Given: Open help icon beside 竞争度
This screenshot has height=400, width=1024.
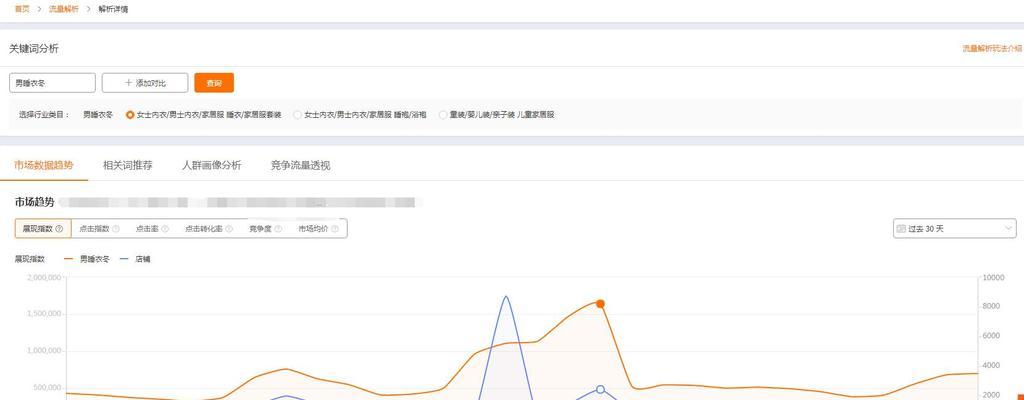Looking at the screenshot, I should pyautogui.click(x=278, y=229).
